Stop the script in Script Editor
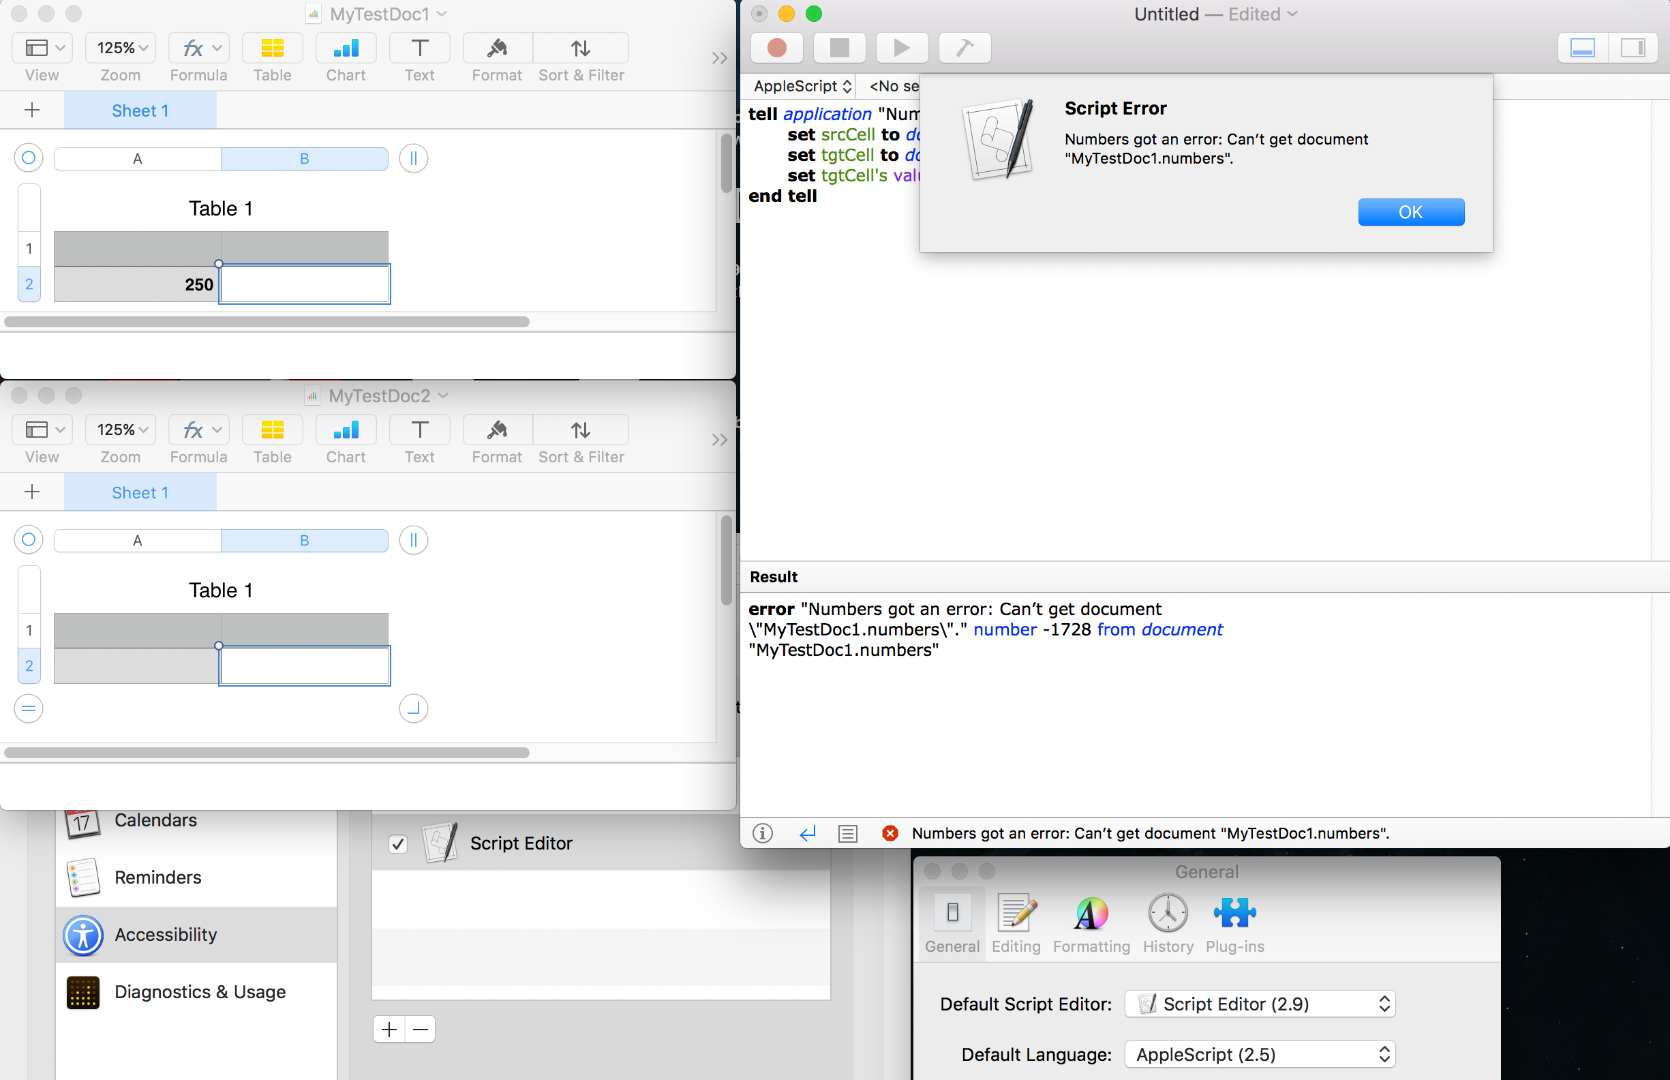The height and width of the screenshot is (1080, 1670). [840, 48]
